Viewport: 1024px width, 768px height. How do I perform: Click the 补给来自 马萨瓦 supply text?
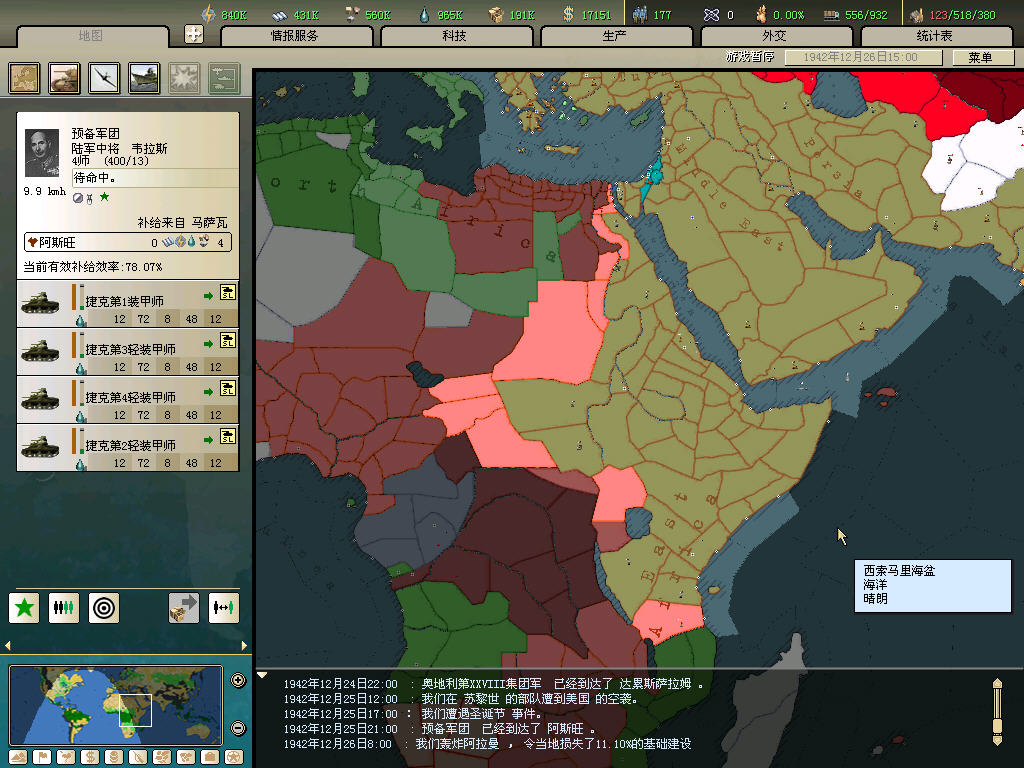[x=182, y=223]
